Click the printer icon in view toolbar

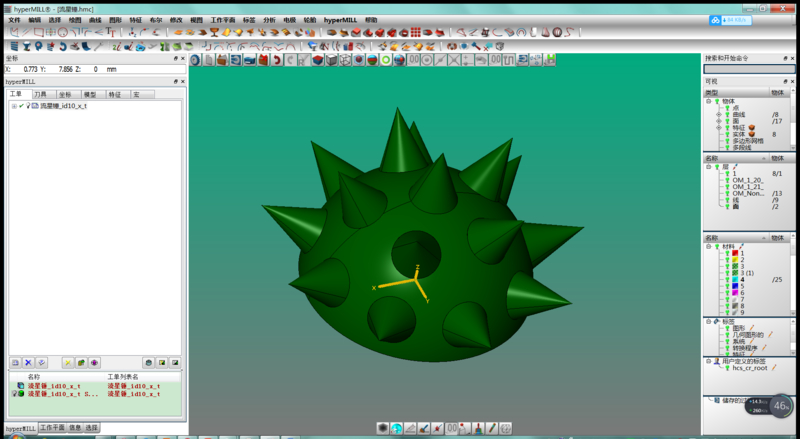[x=249, y=60]
